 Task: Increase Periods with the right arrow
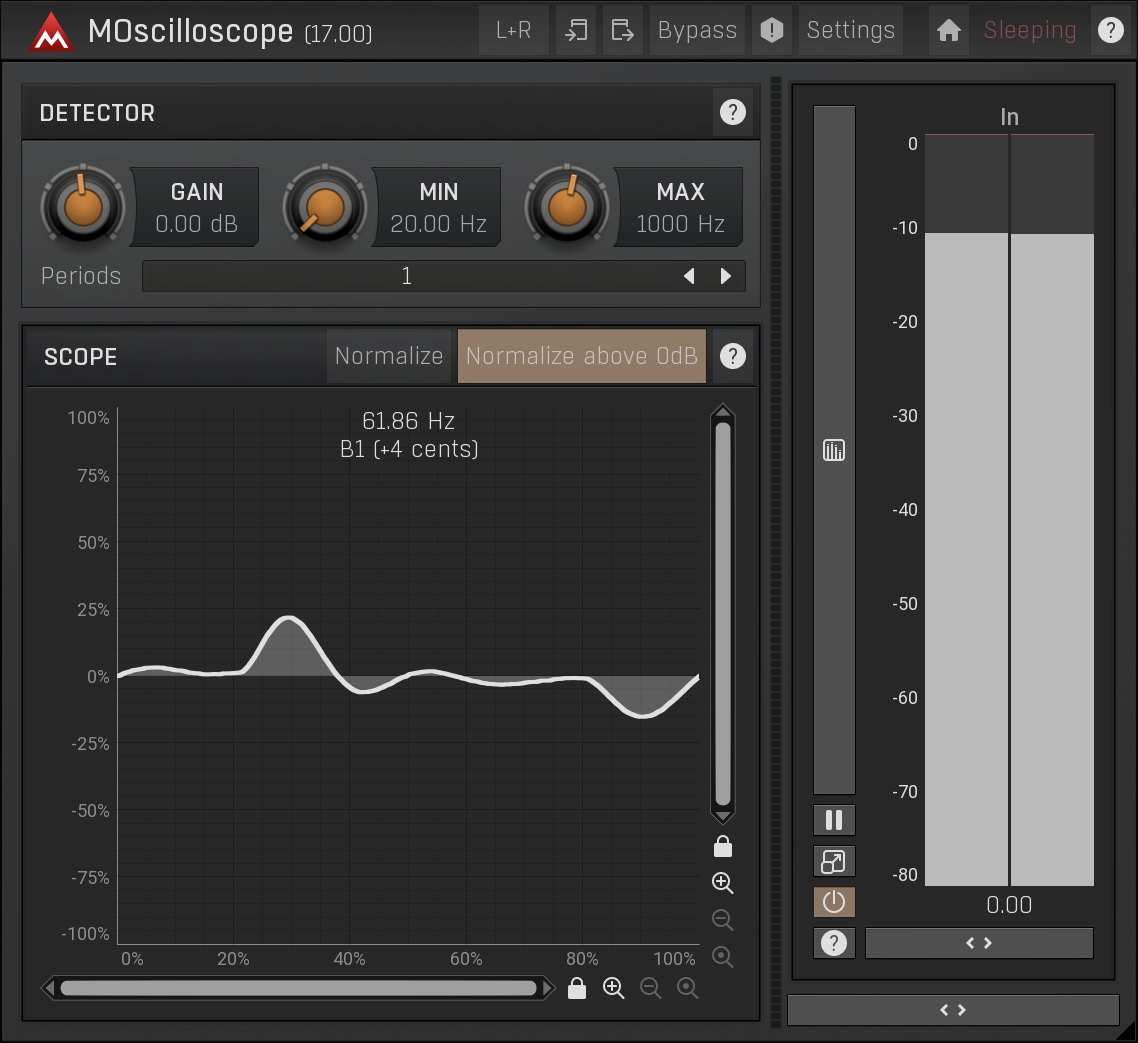[726, 277]
